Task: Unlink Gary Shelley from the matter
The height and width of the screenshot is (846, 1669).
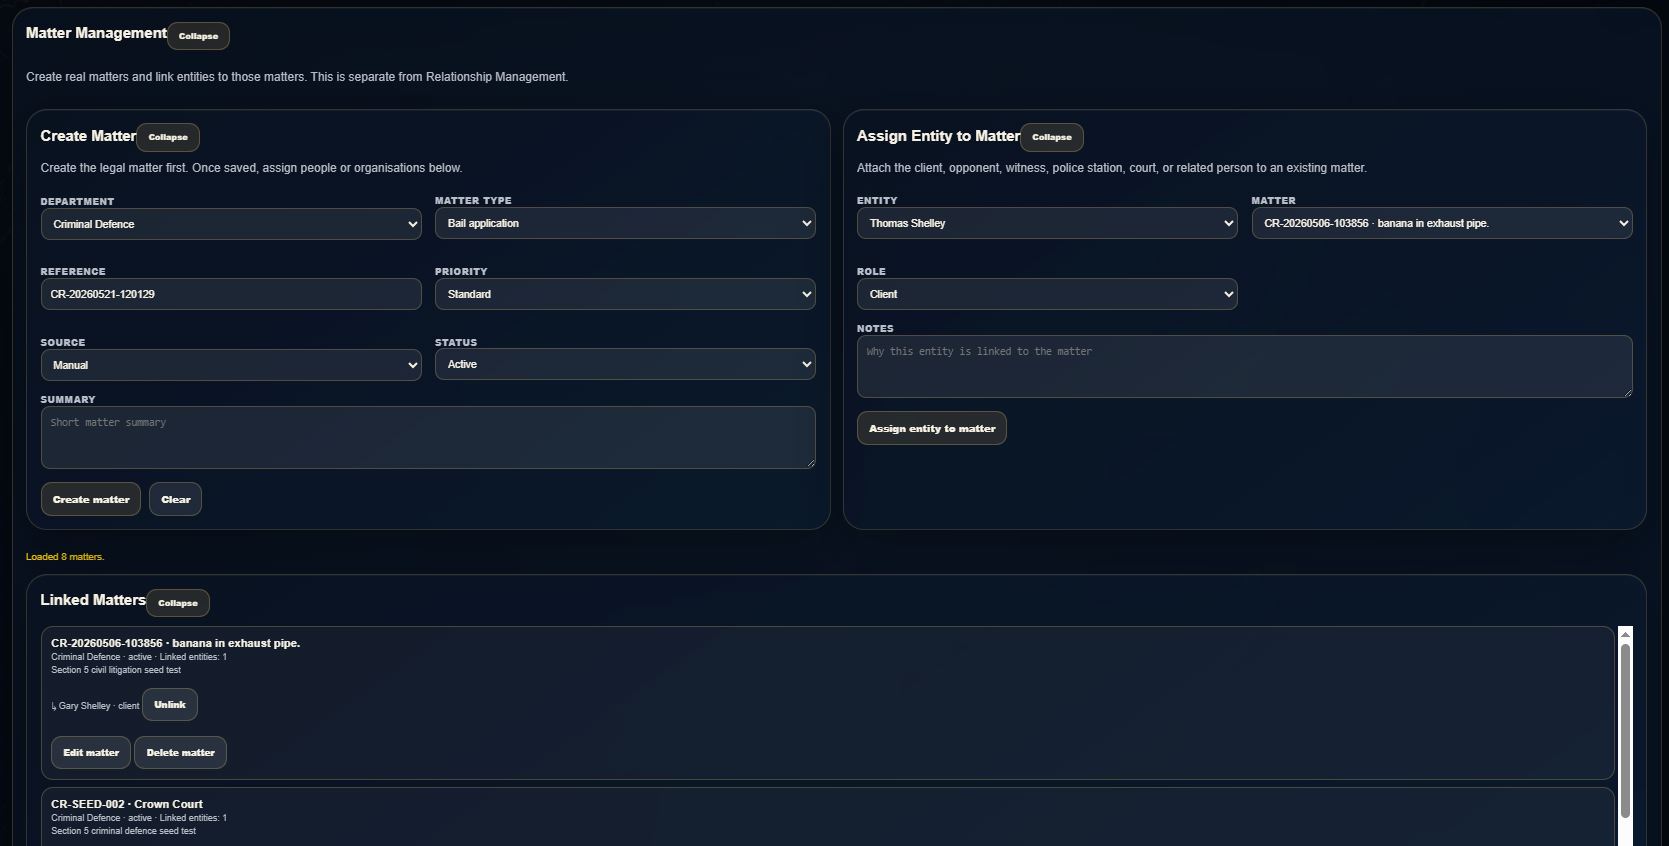Action: pos(170,705)
